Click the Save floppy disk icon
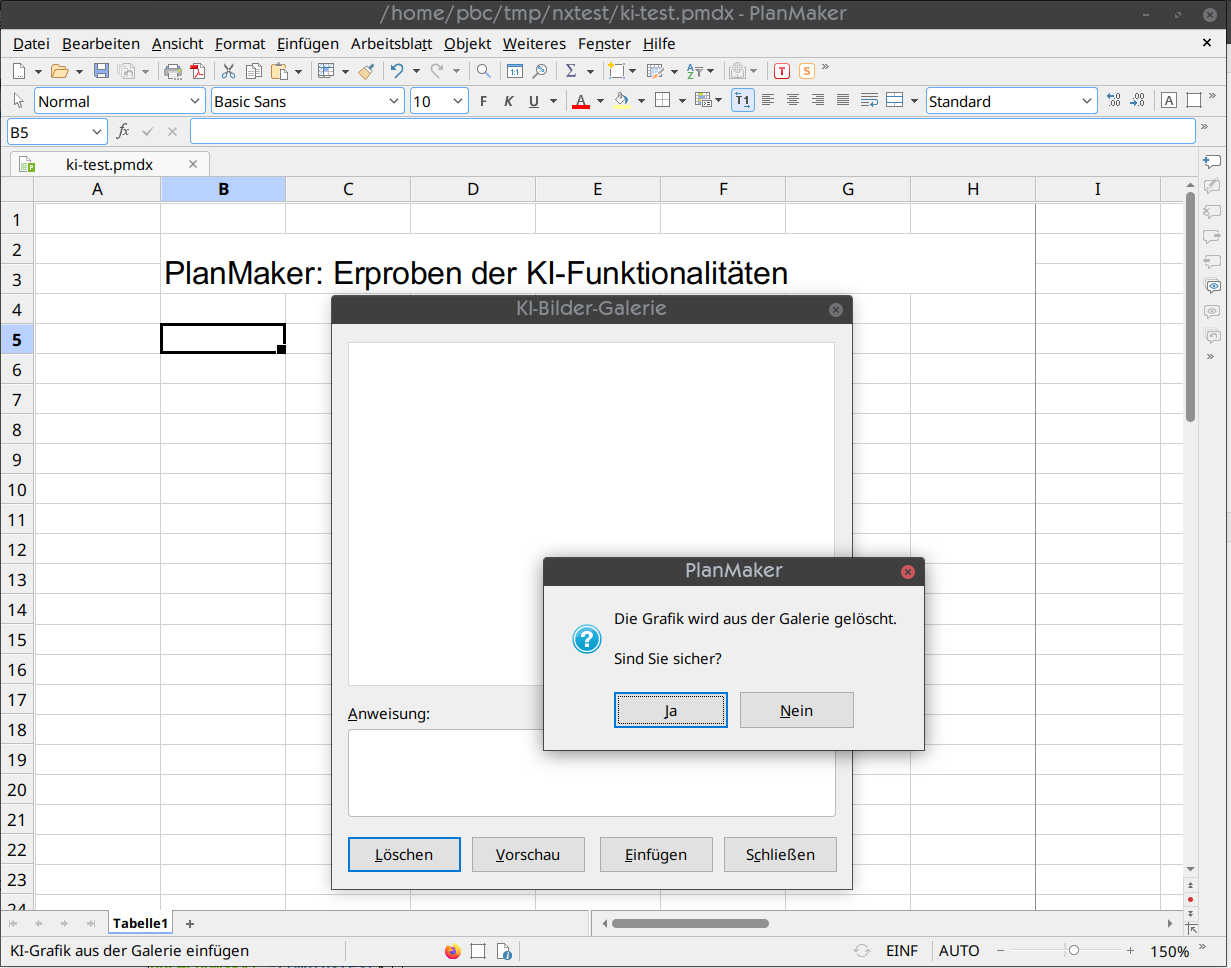Image resolution: width=1231 pixels, height=968 pixels. (101, 71)
